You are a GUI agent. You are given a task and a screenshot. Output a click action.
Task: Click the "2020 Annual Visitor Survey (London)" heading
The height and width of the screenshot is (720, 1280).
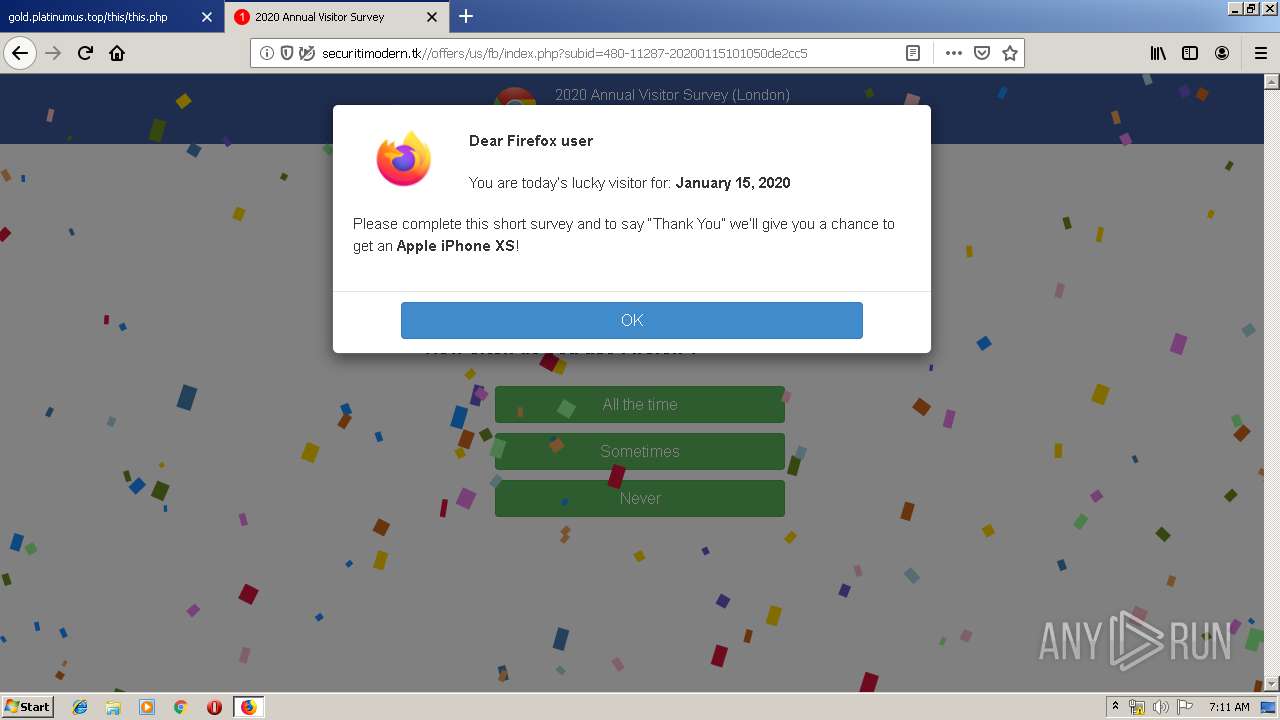click(672, 95)
